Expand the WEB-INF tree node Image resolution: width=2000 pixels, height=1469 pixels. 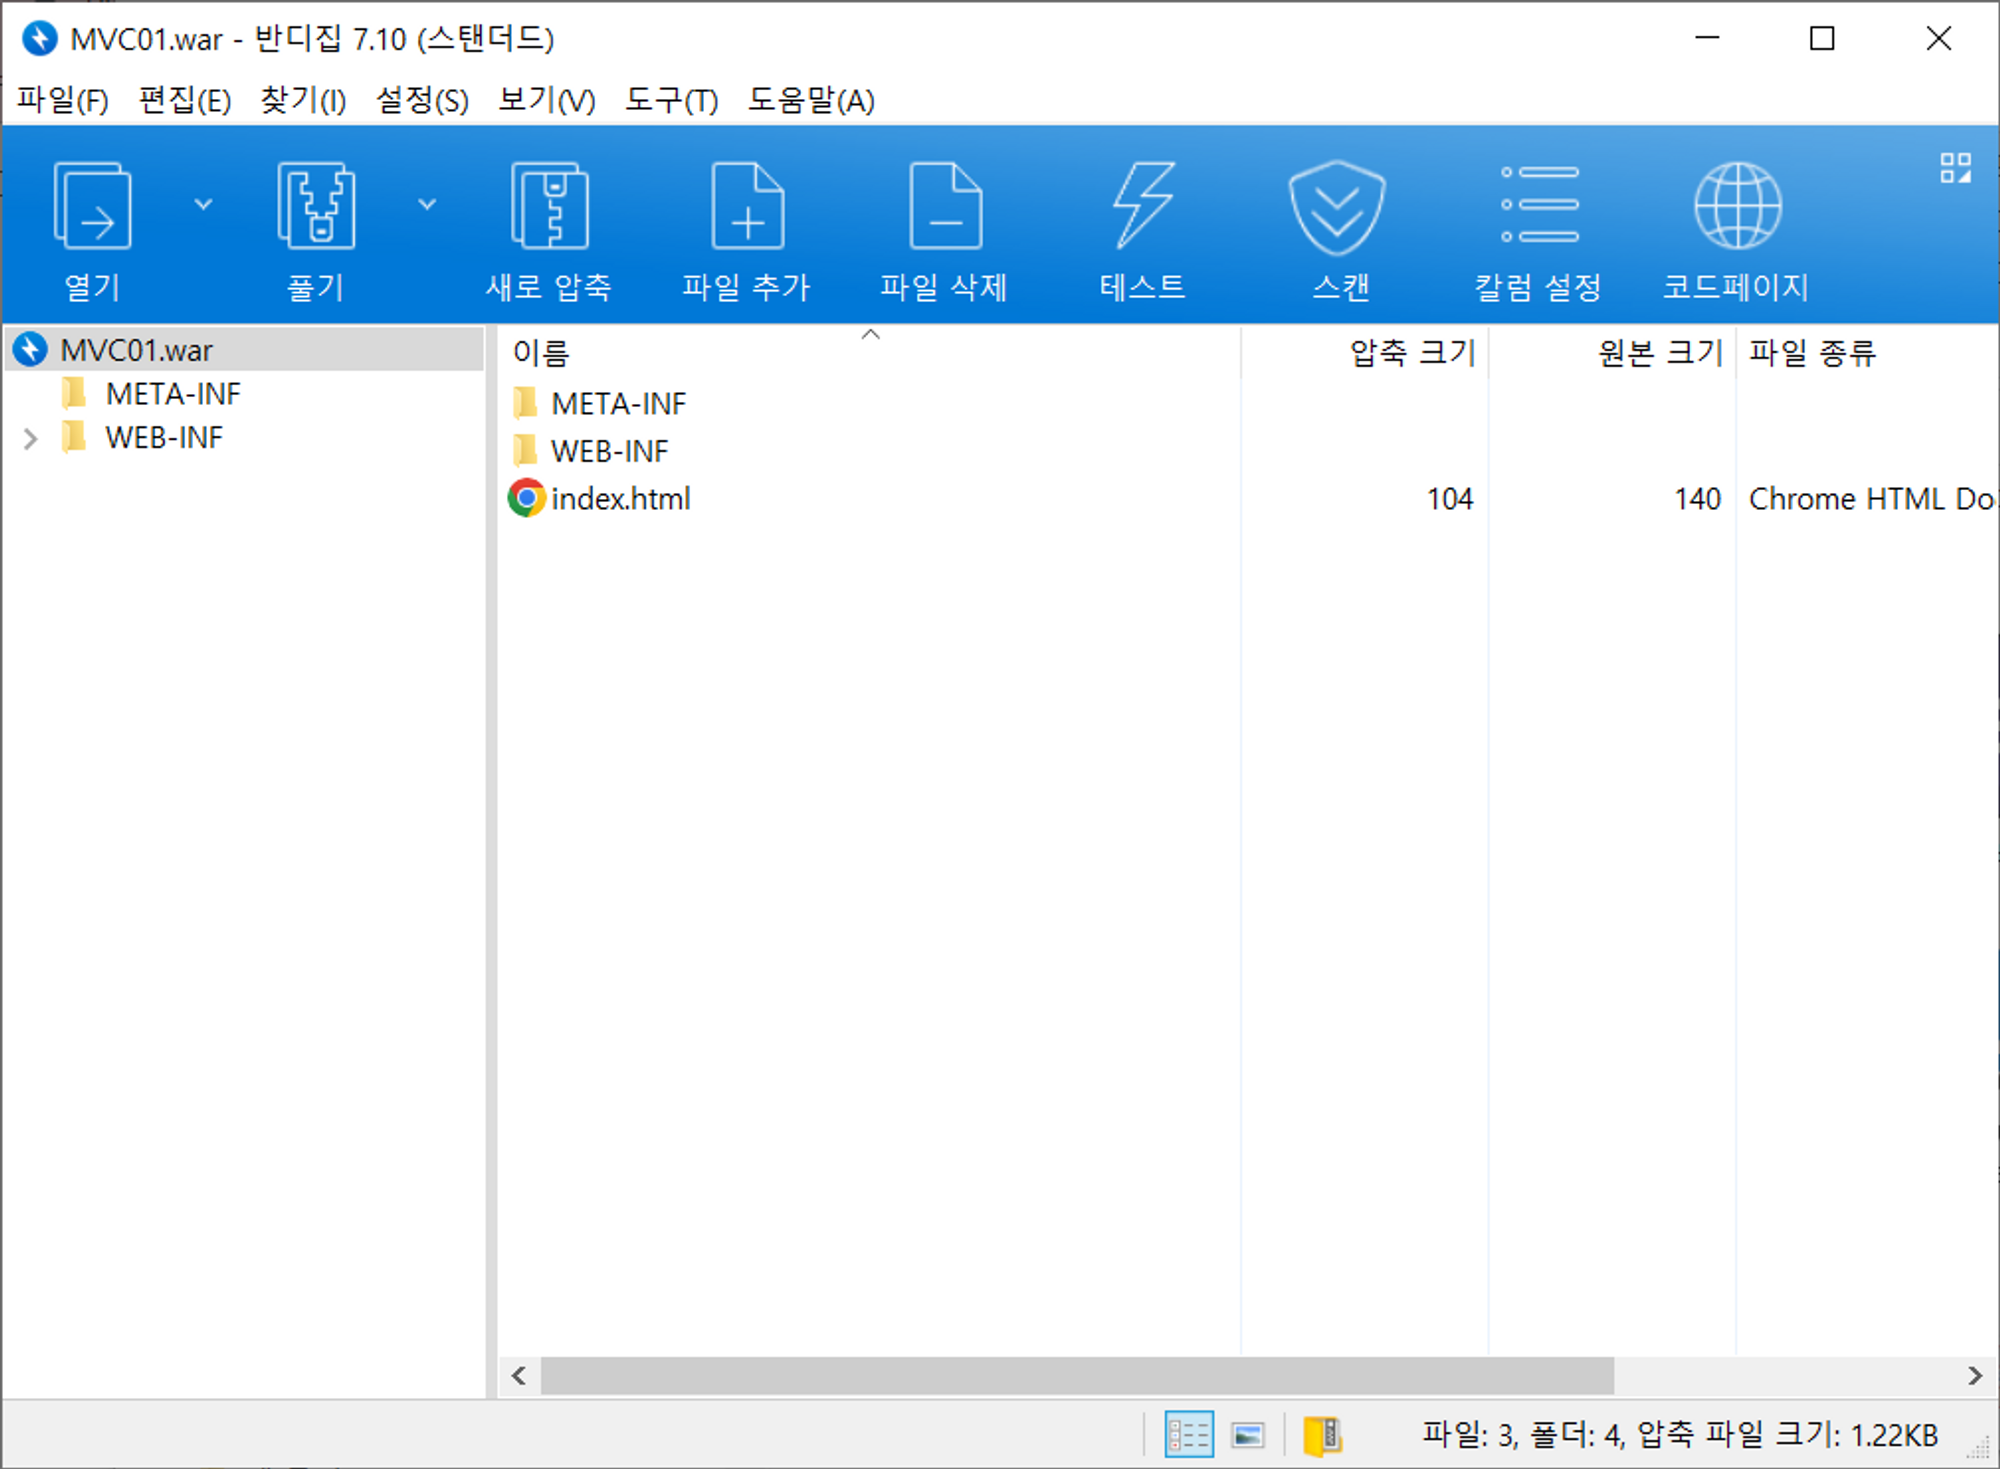[x=31, y=438]
